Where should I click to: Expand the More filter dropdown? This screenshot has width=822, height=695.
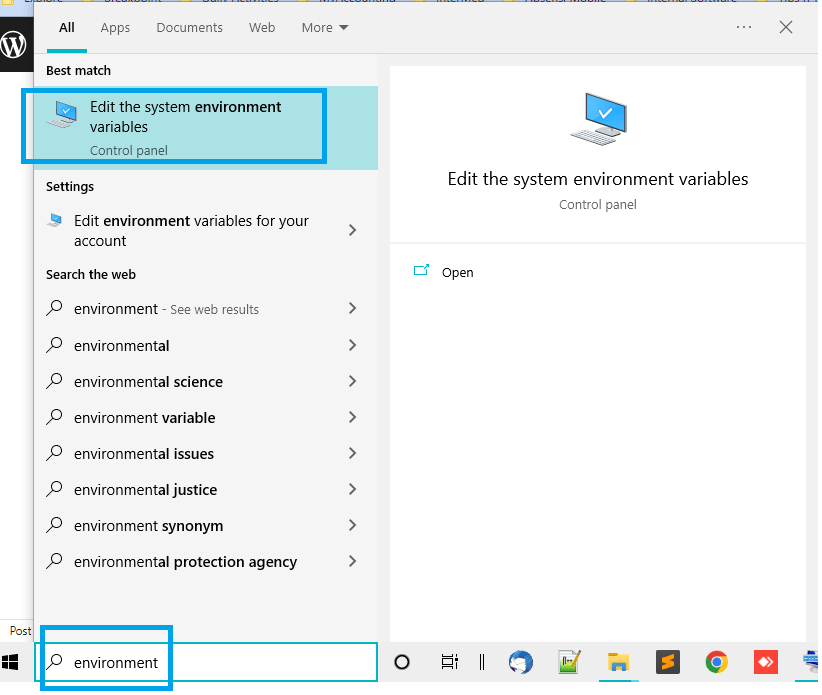point(325,28)
